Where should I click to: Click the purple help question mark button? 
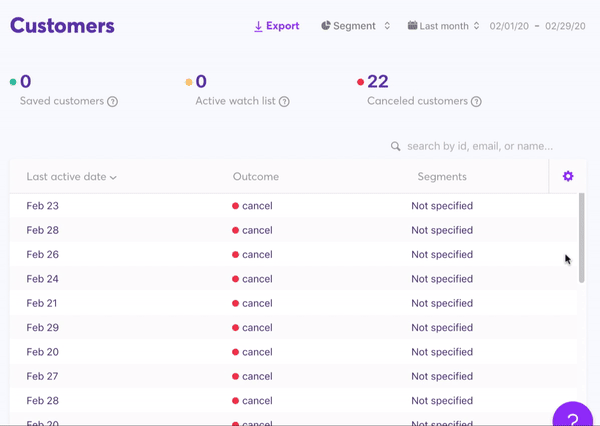573,417
